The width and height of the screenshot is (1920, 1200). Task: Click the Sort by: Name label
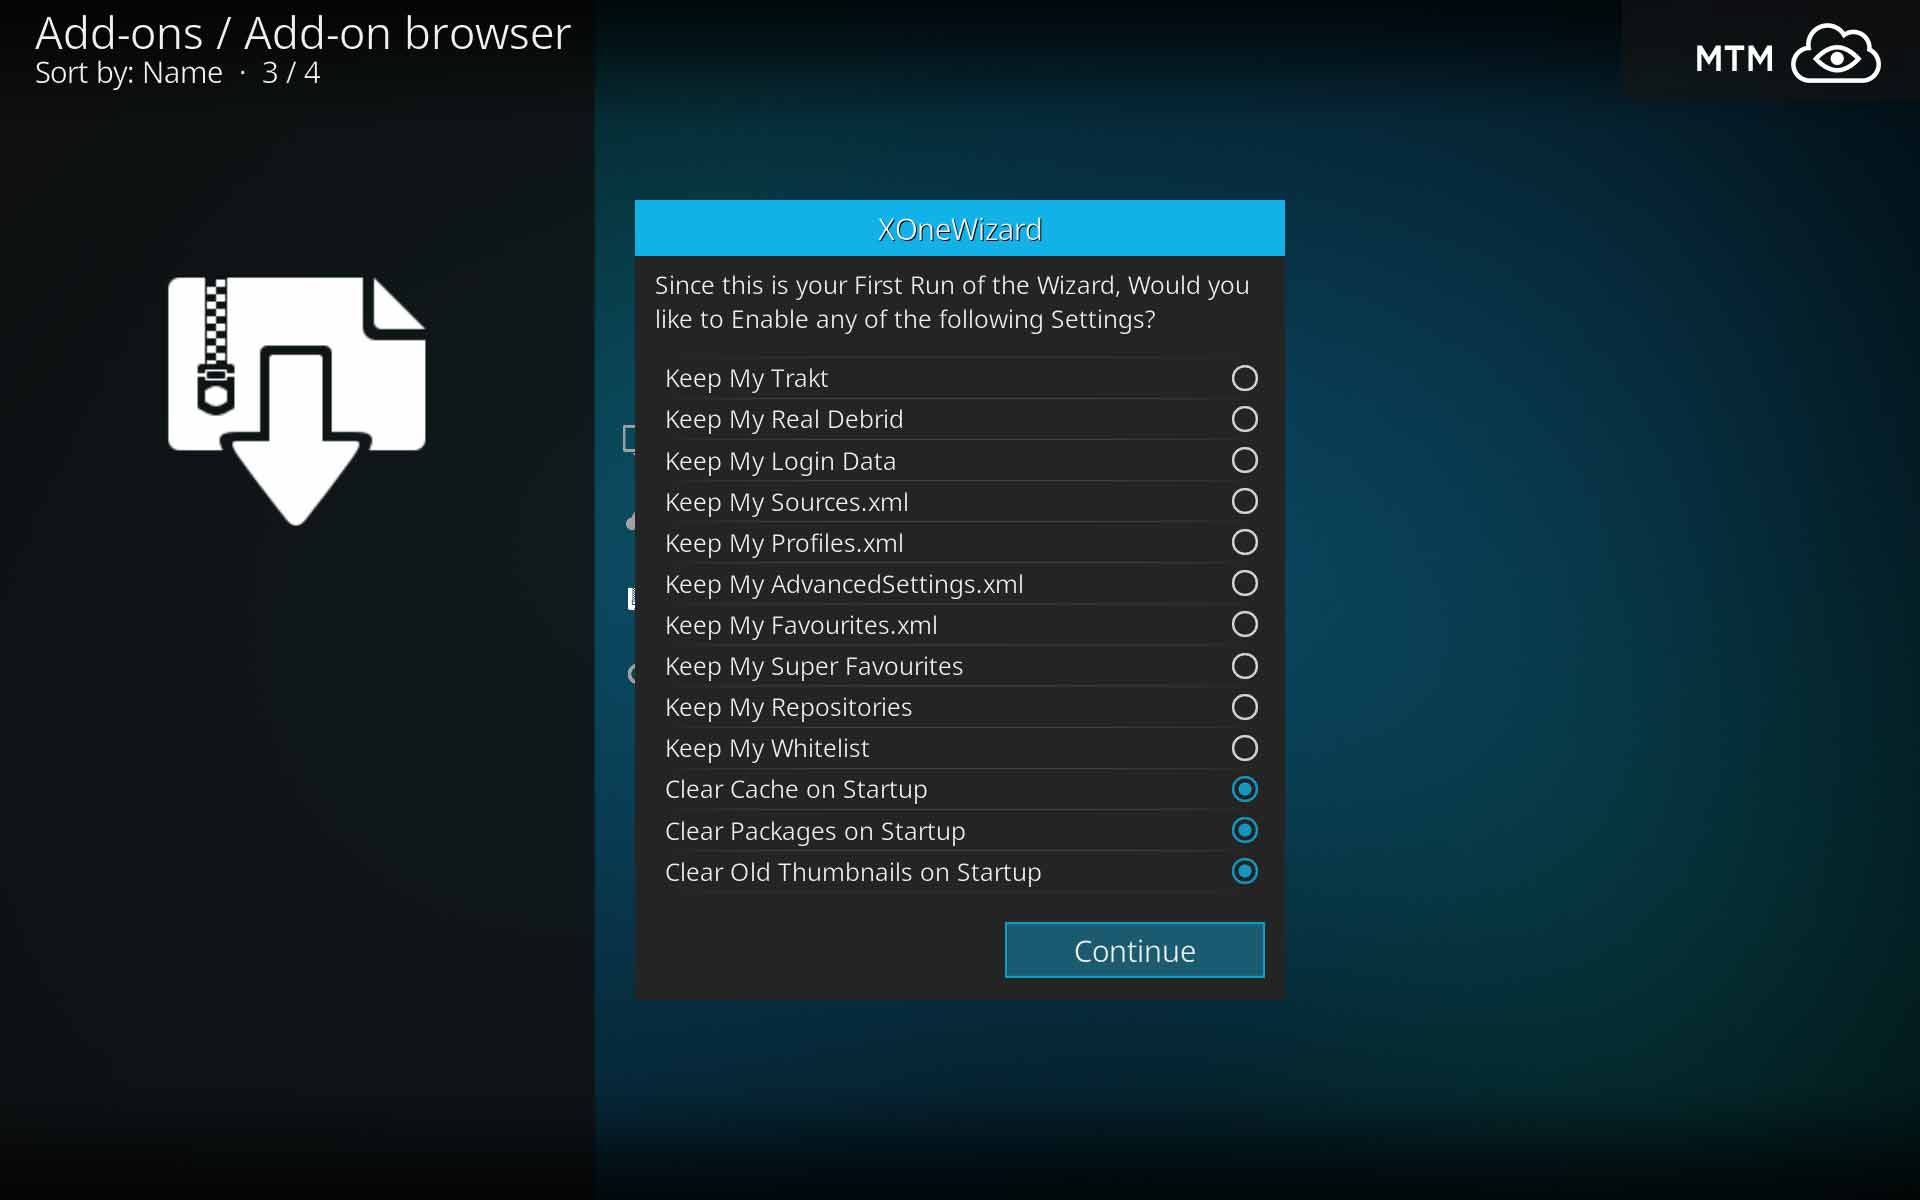(x=129, y=73)
